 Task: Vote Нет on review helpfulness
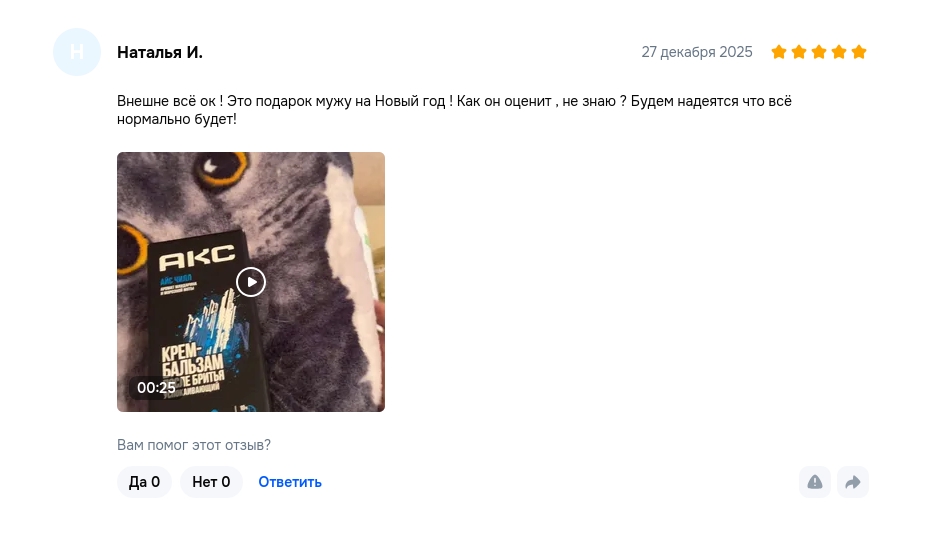211,482
